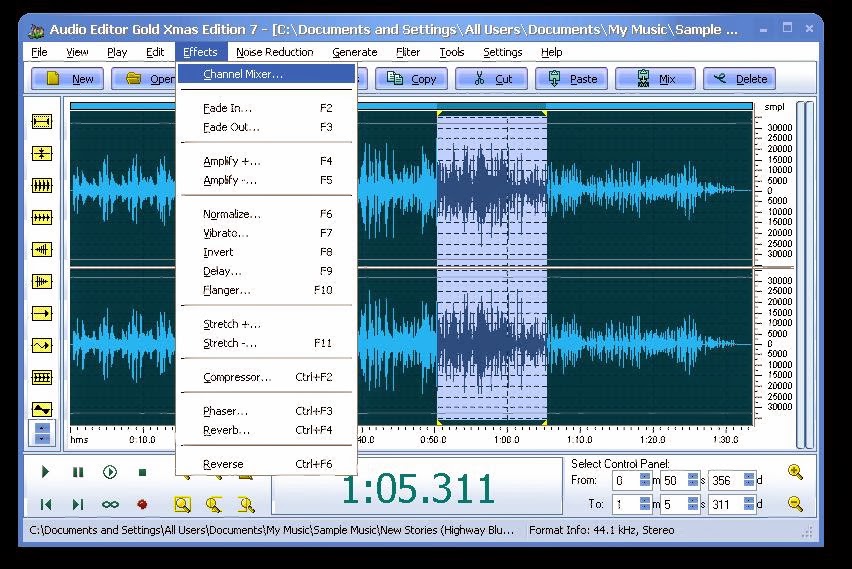Image resolution: width=852 pixels, height=569 pixels.
Task: Click the first sidebar icon with horizontal span bar
Action: point(42,121)
